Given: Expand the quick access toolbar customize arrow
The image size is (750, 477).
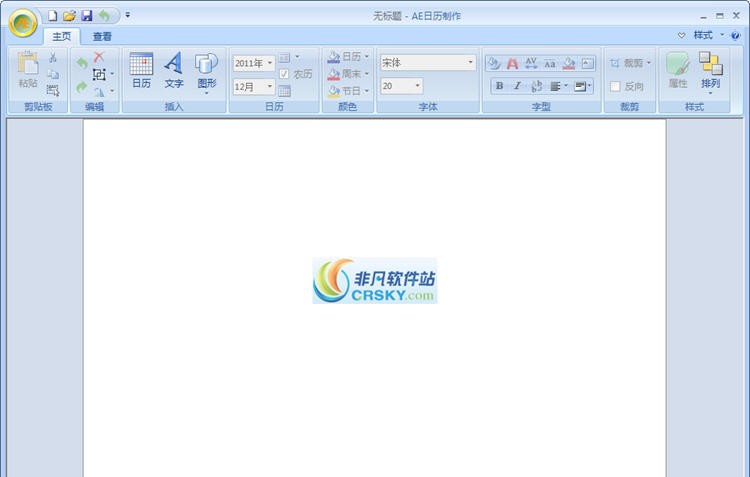Looking at the screenshot, I should tap(128, 15).
